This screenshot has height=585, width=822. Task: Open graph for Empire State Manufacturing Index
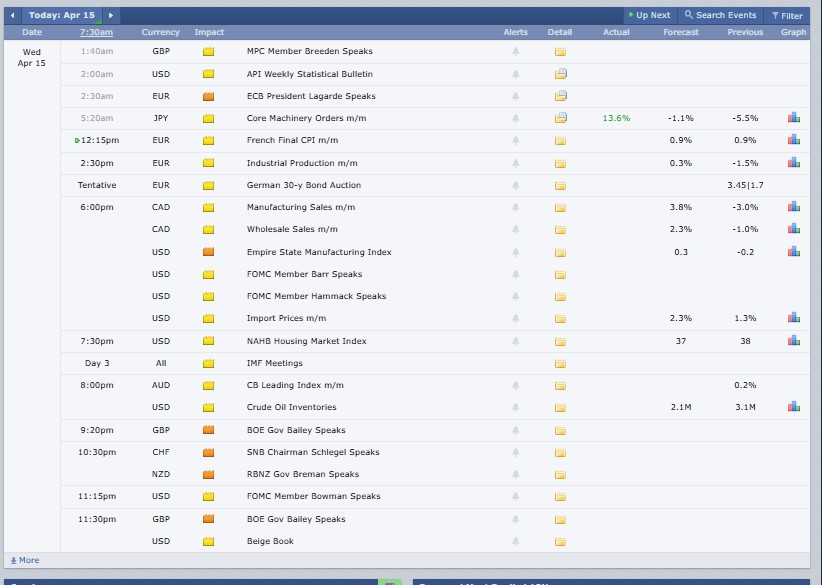point(793,252)
